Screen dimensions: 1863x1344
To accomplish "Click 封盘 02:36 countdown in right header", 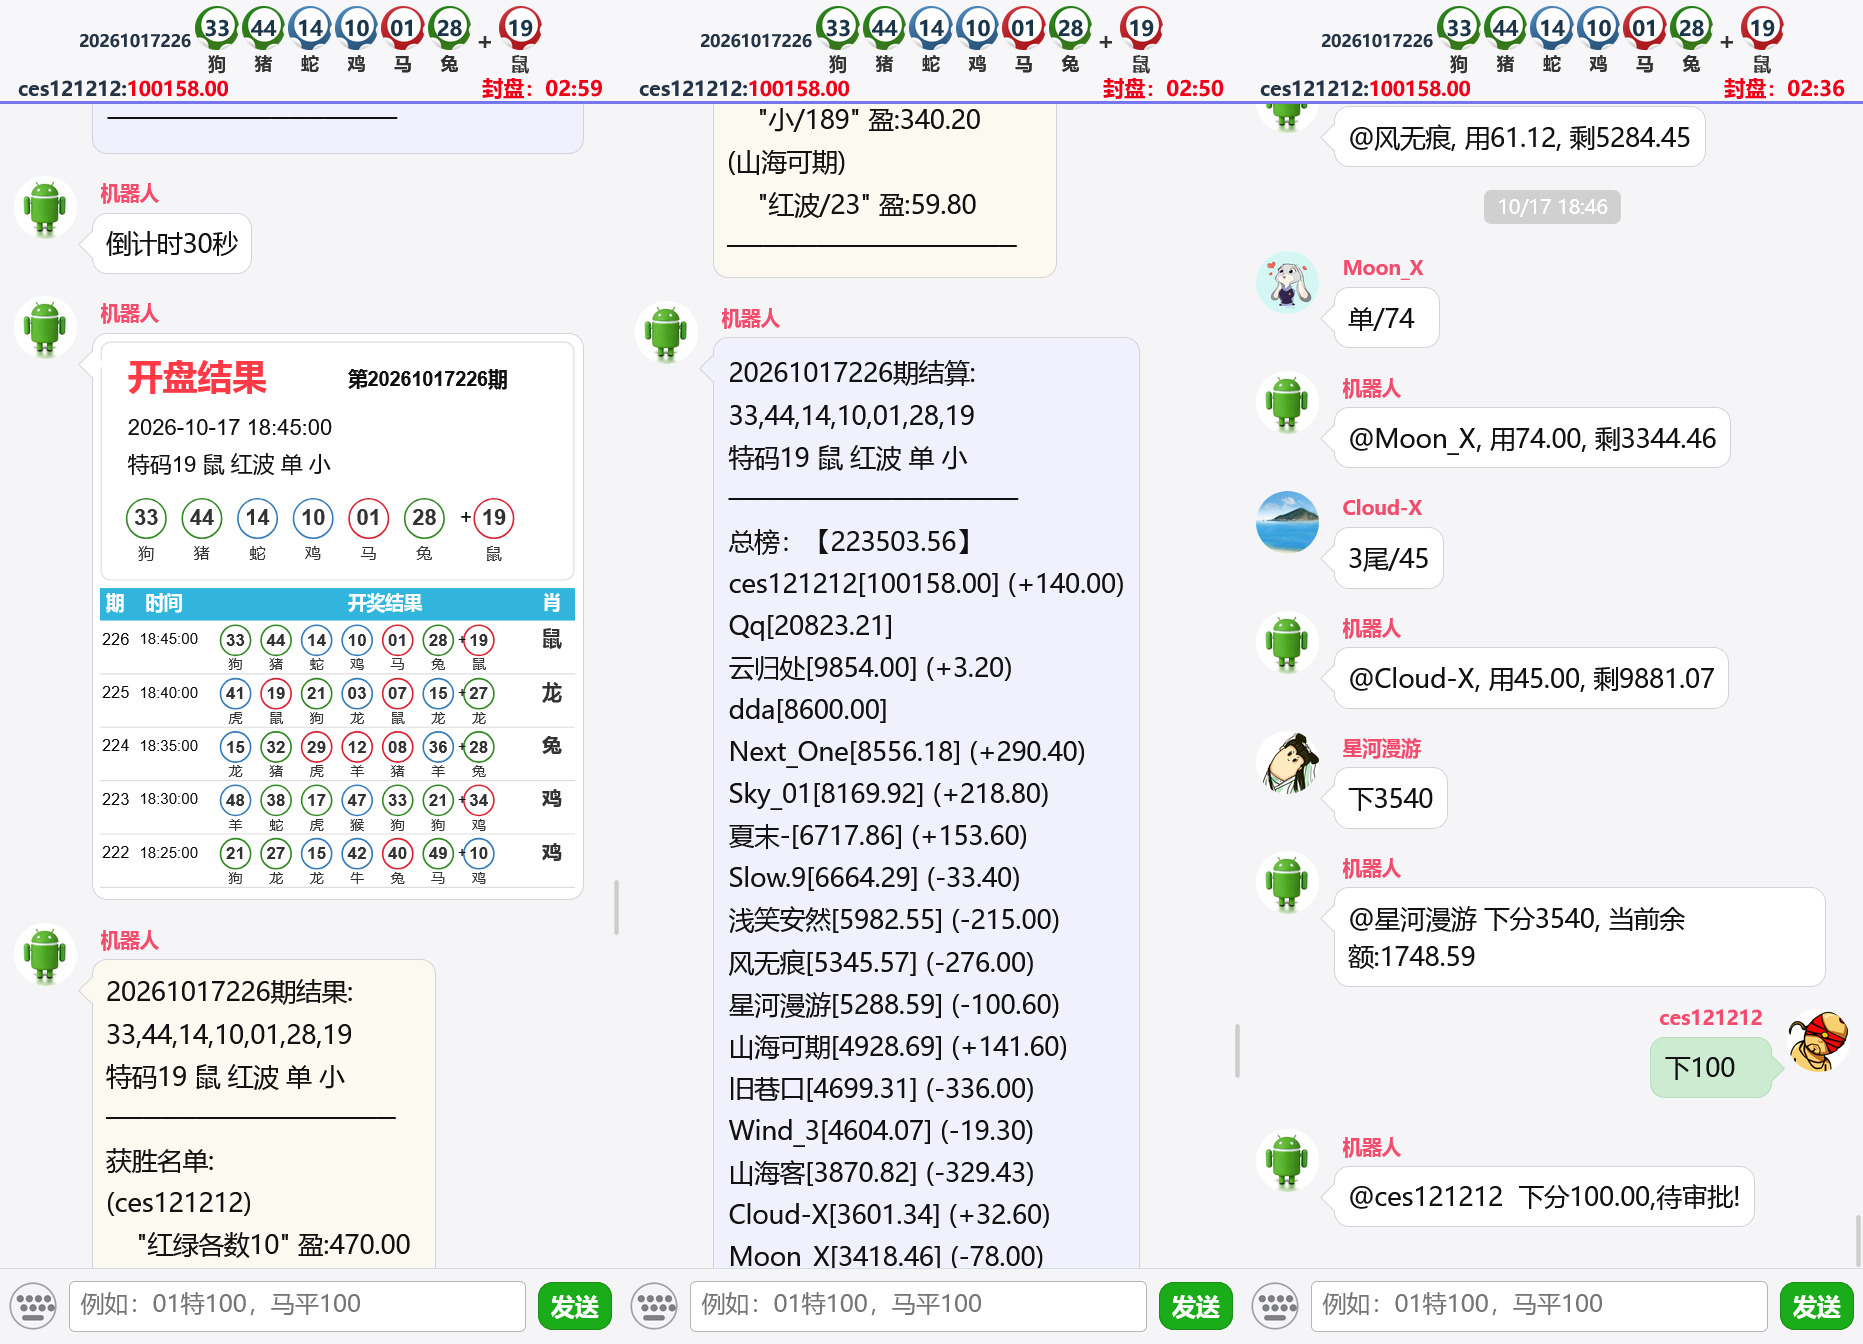I will click(1784, 89).
